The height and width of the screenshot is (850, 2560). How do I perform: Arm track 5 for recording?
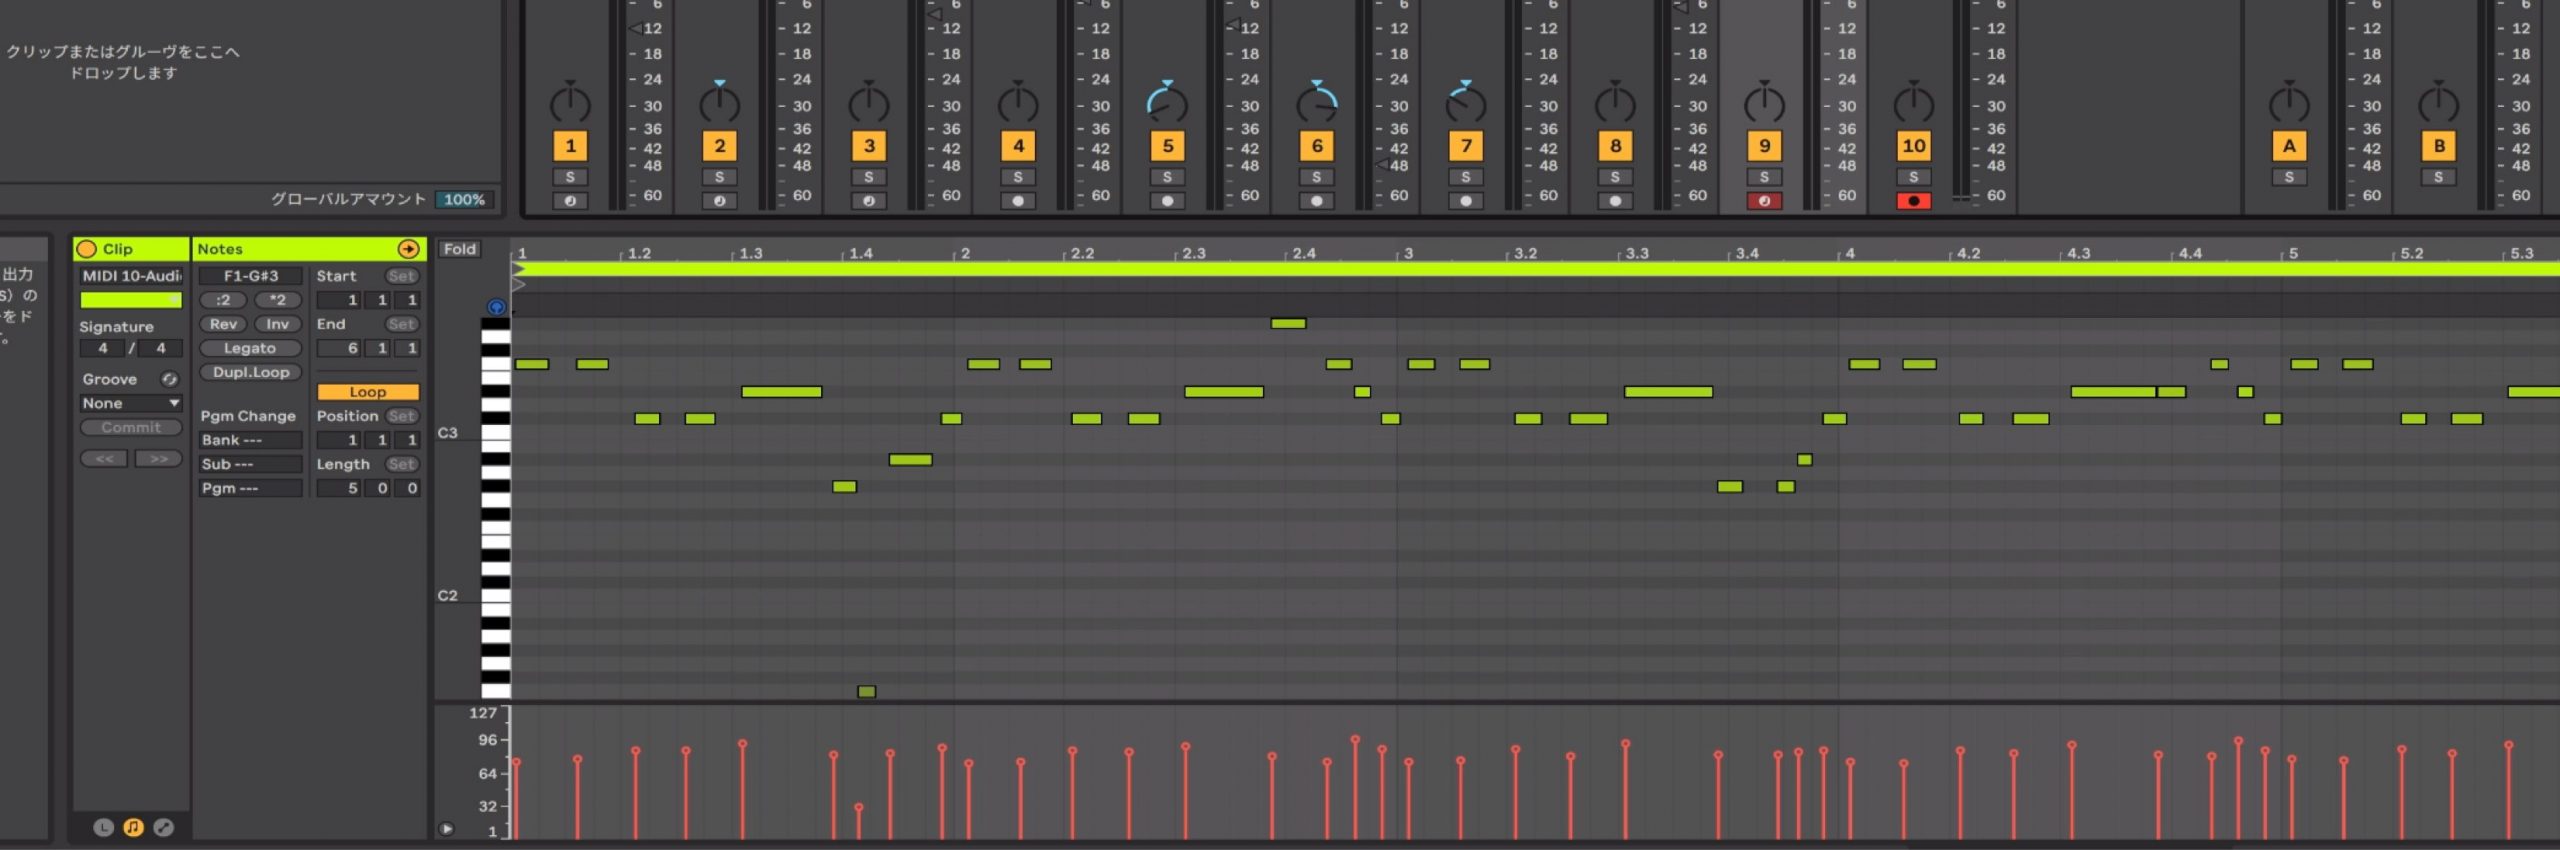1167,201
